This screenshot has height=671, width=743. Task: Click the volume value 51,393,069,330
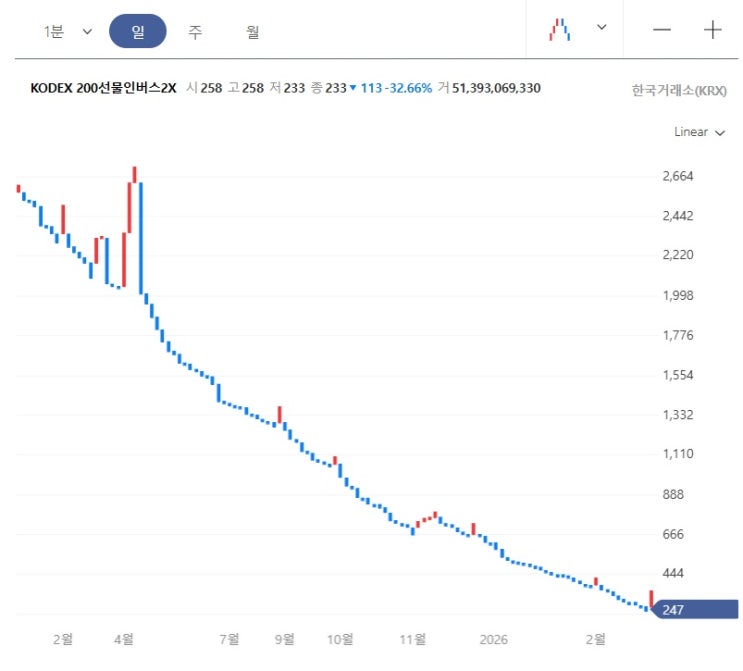(x=496, y=88)
